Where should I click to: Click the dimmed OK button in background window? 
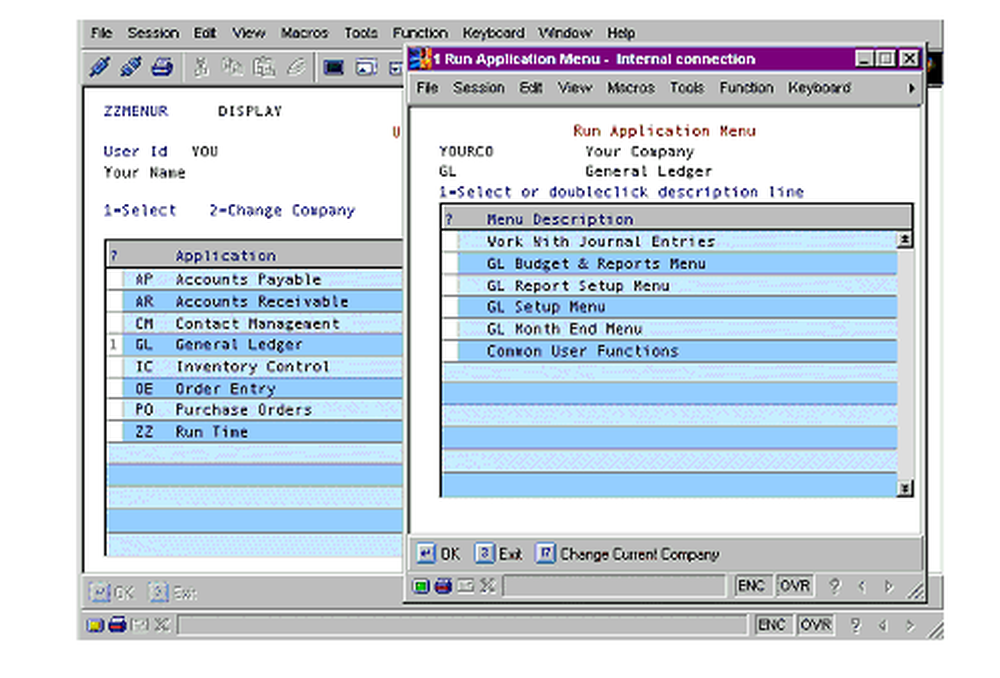coord(111,593)
